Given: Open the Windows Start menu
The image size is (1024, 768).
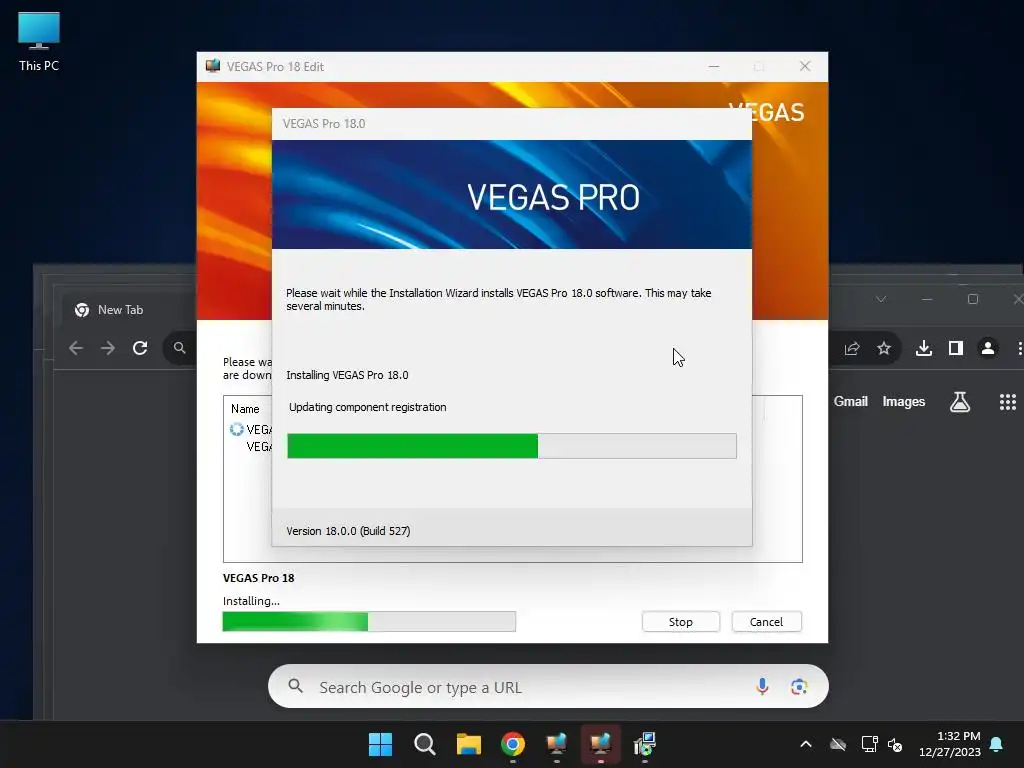Looking at the screenshot, I should [380, 744].
